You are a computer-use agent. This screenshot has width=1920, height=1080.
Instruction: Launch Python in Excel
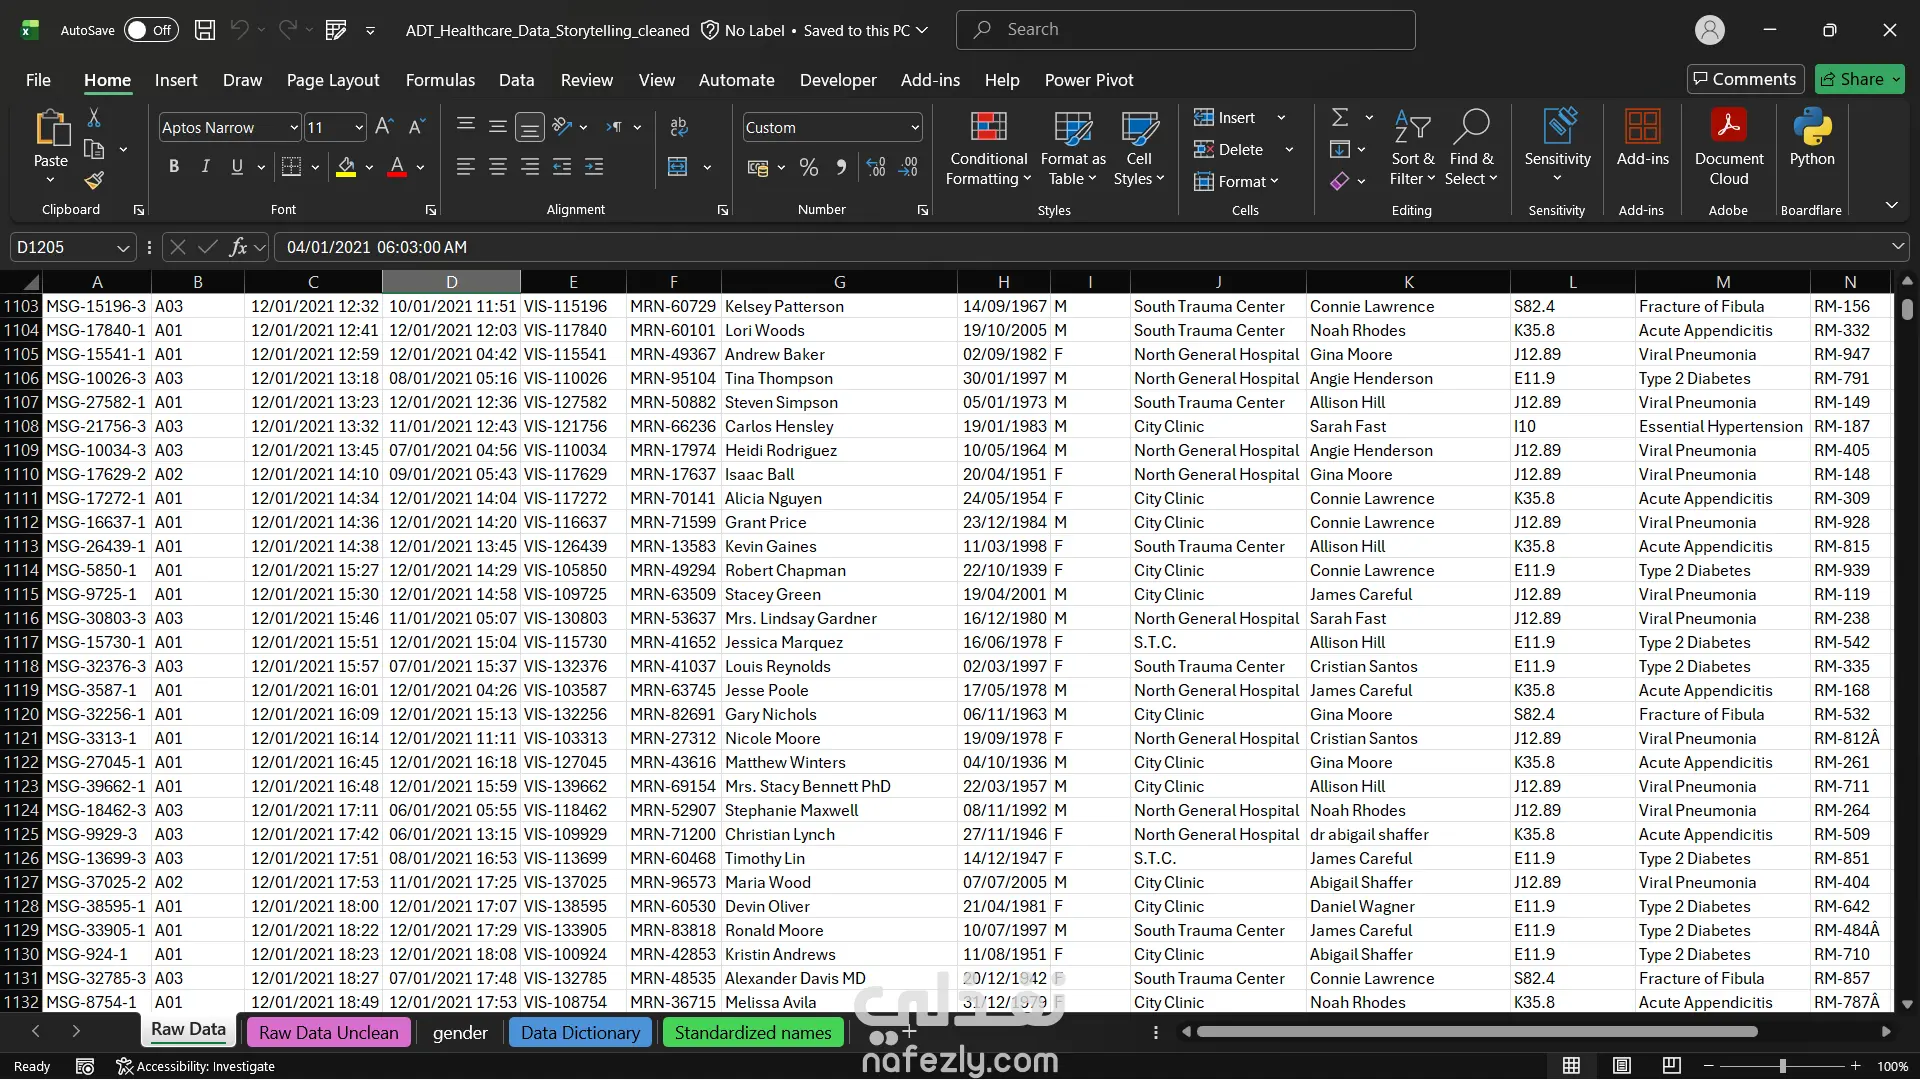pos(1812,138)
